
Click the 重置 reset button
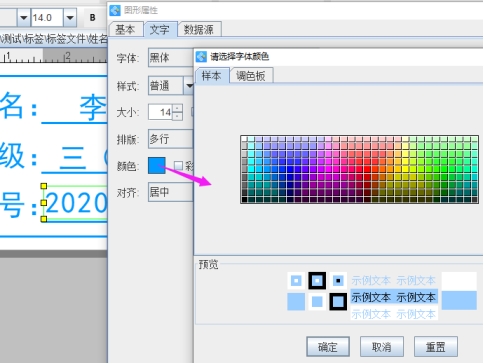[x=436, y=347]
